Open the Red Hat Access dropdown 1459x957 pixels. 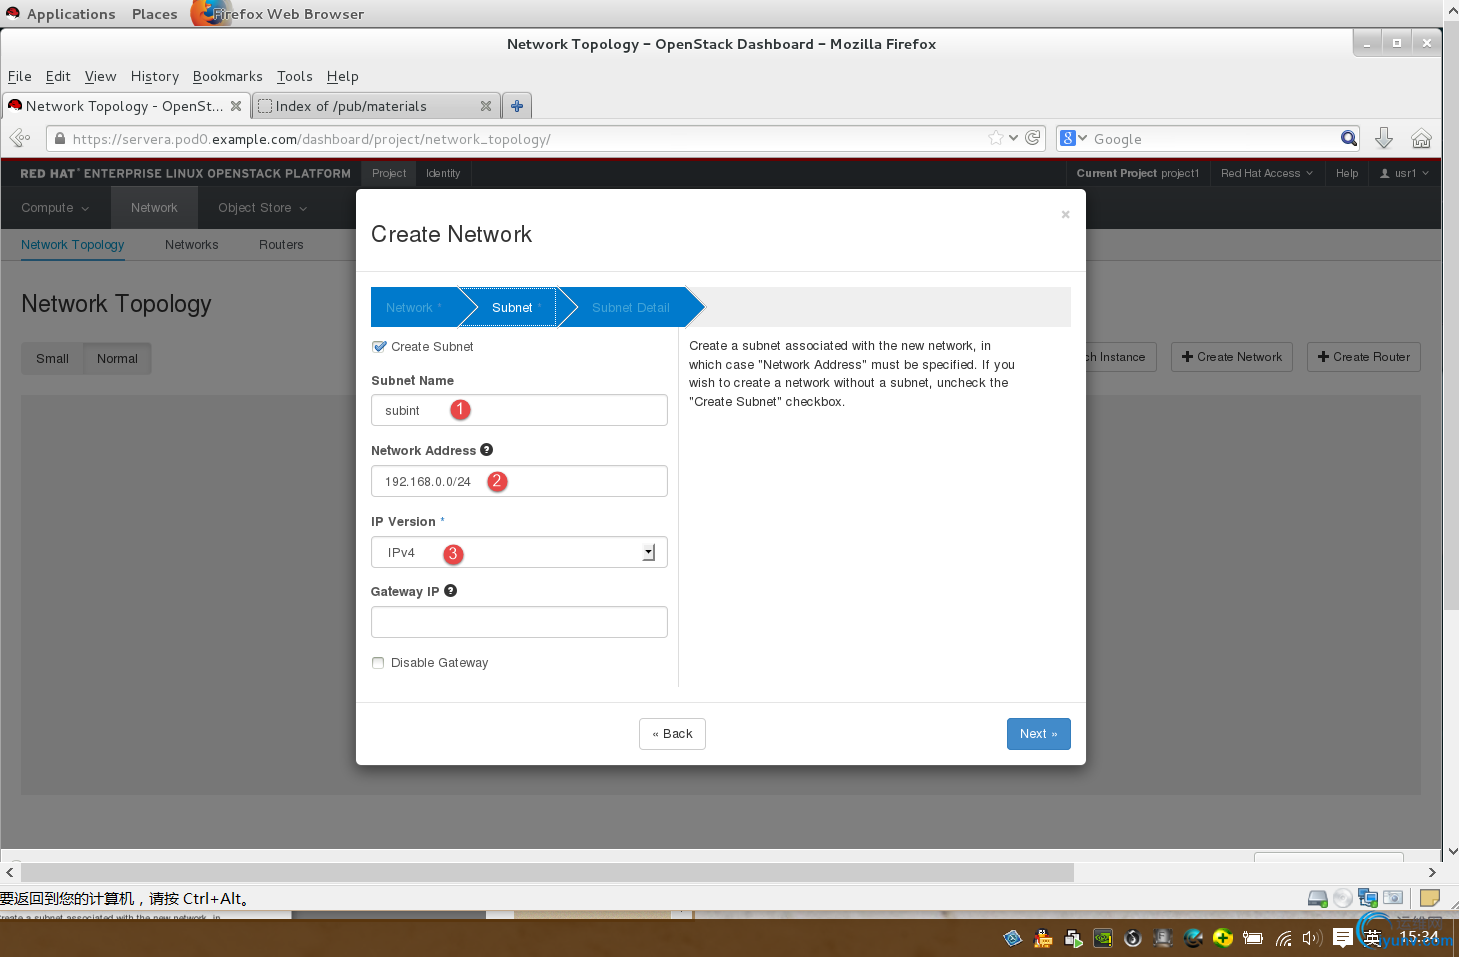tap(1267, 173)
